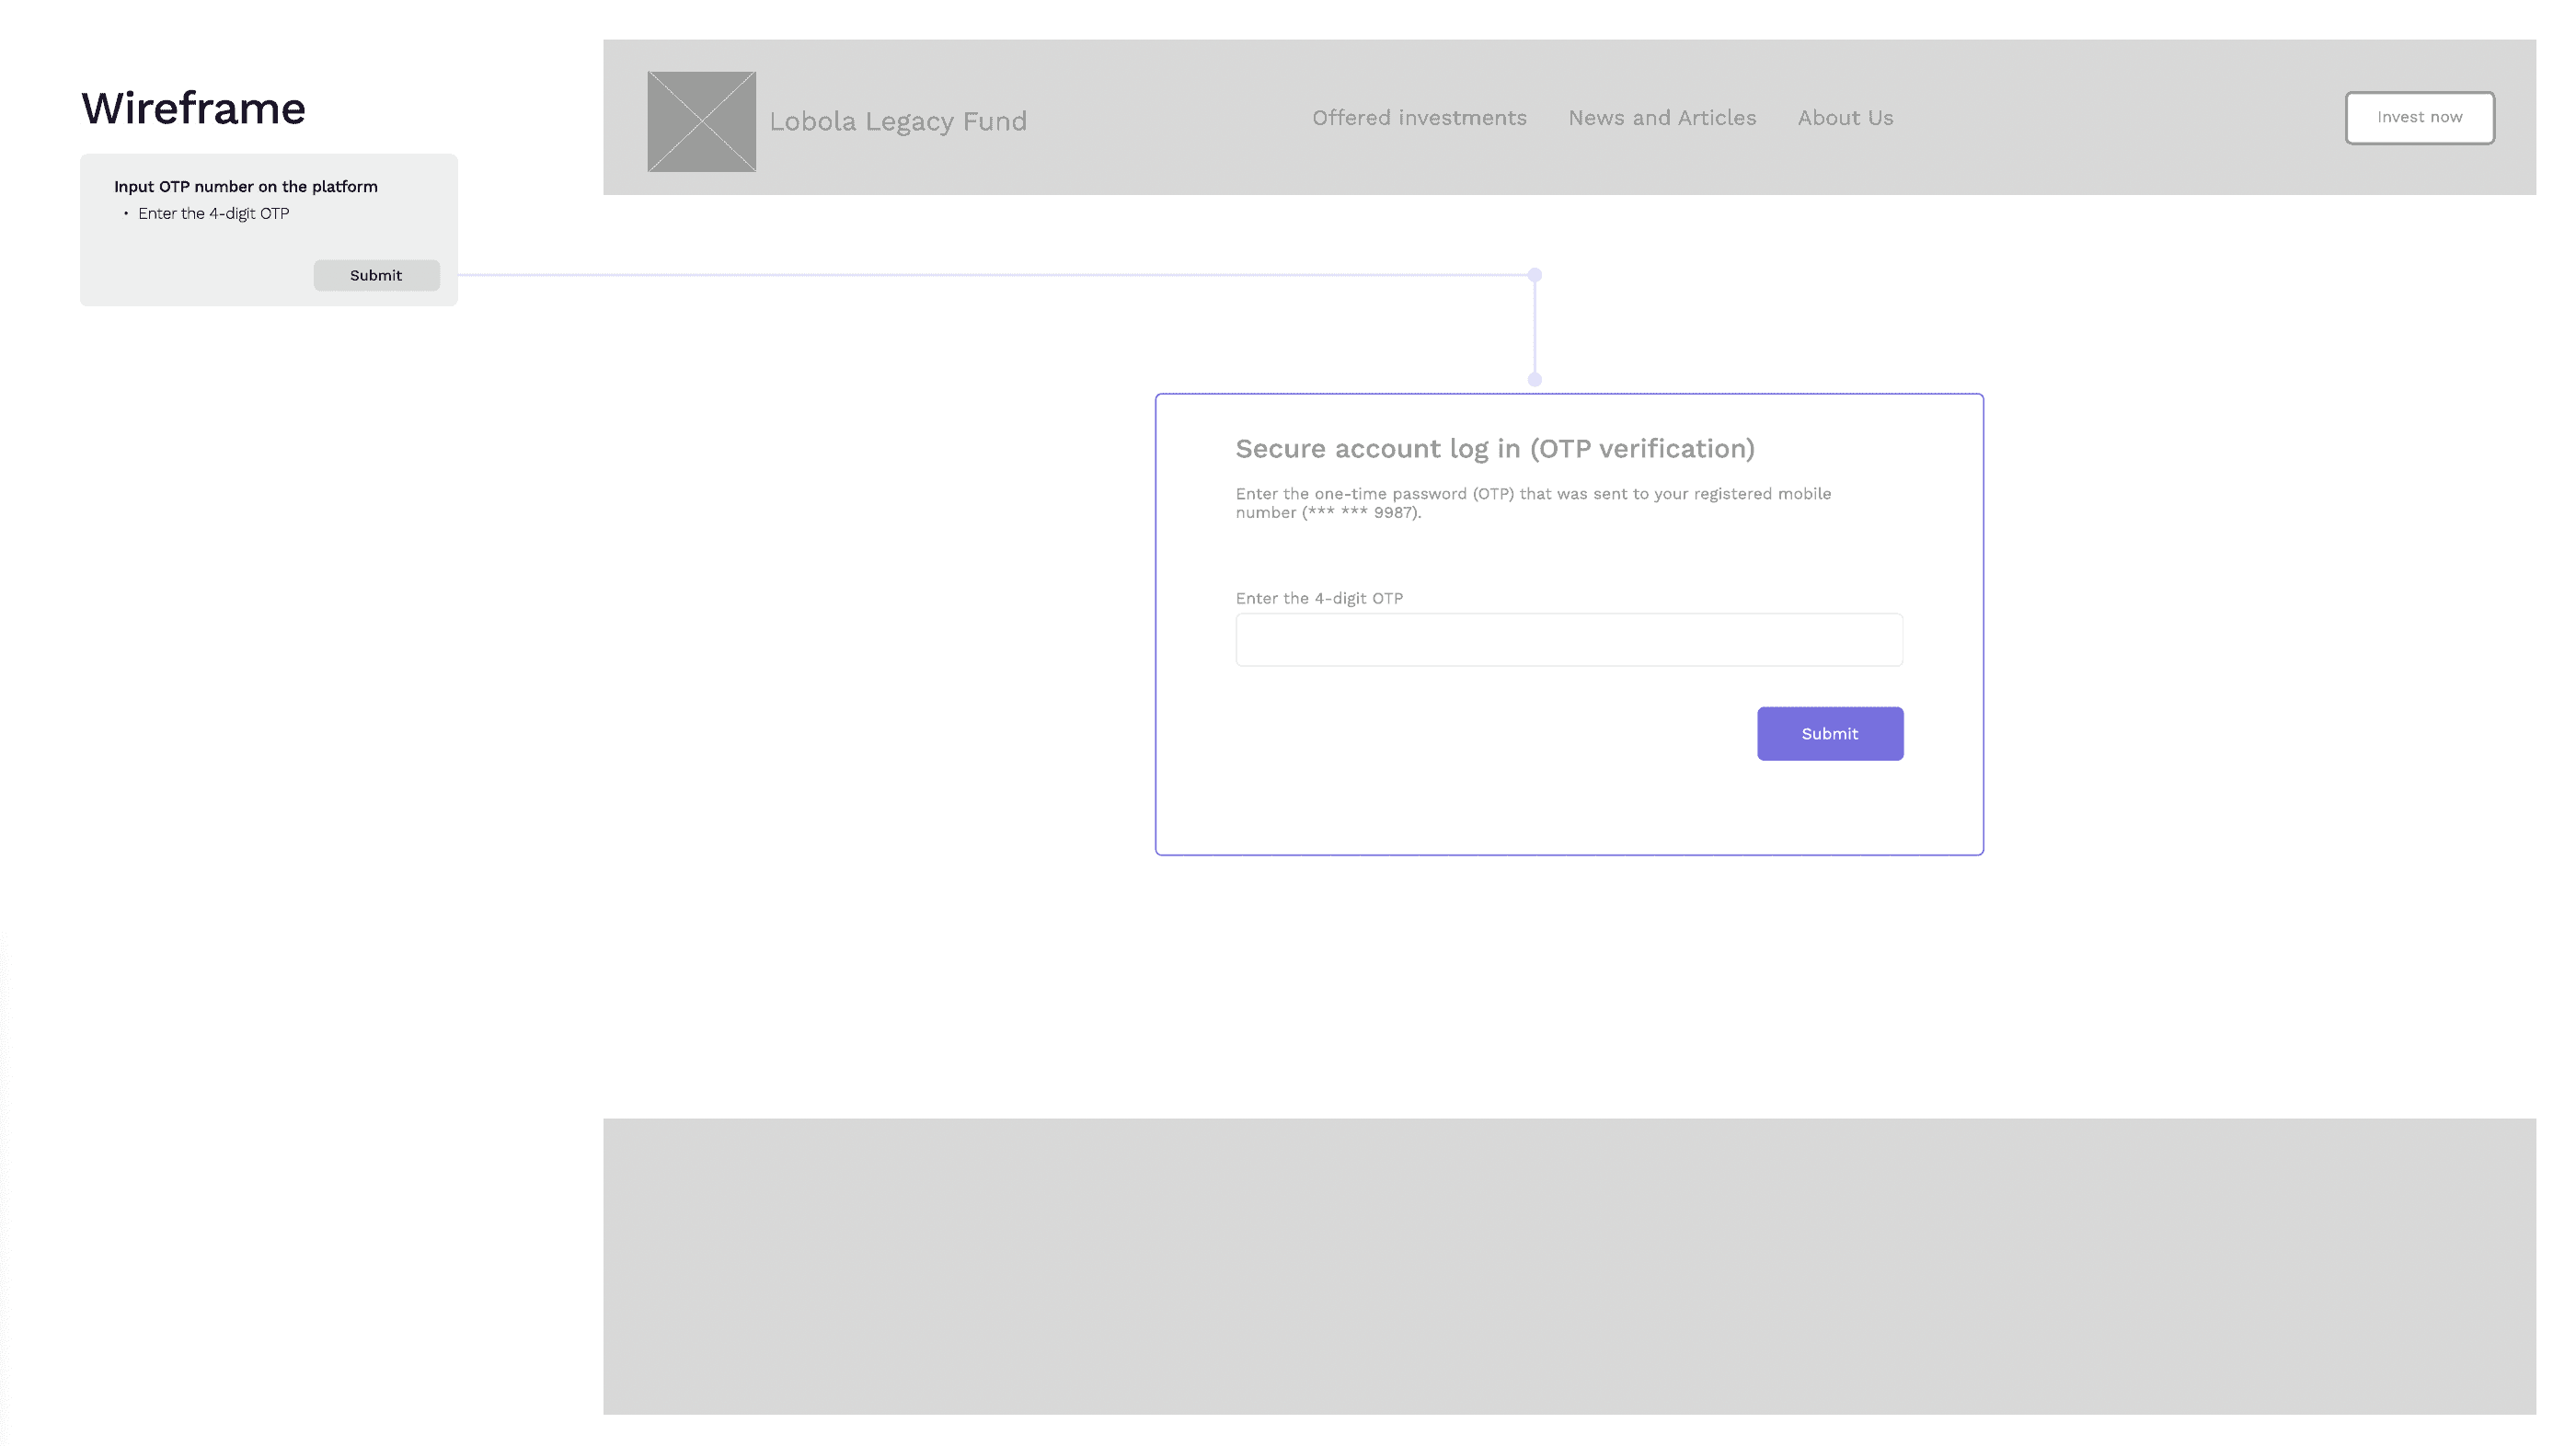Screen dimensions: 2576x1446
Task: Go to News and Articles
Action: [x=1661, y=118]
